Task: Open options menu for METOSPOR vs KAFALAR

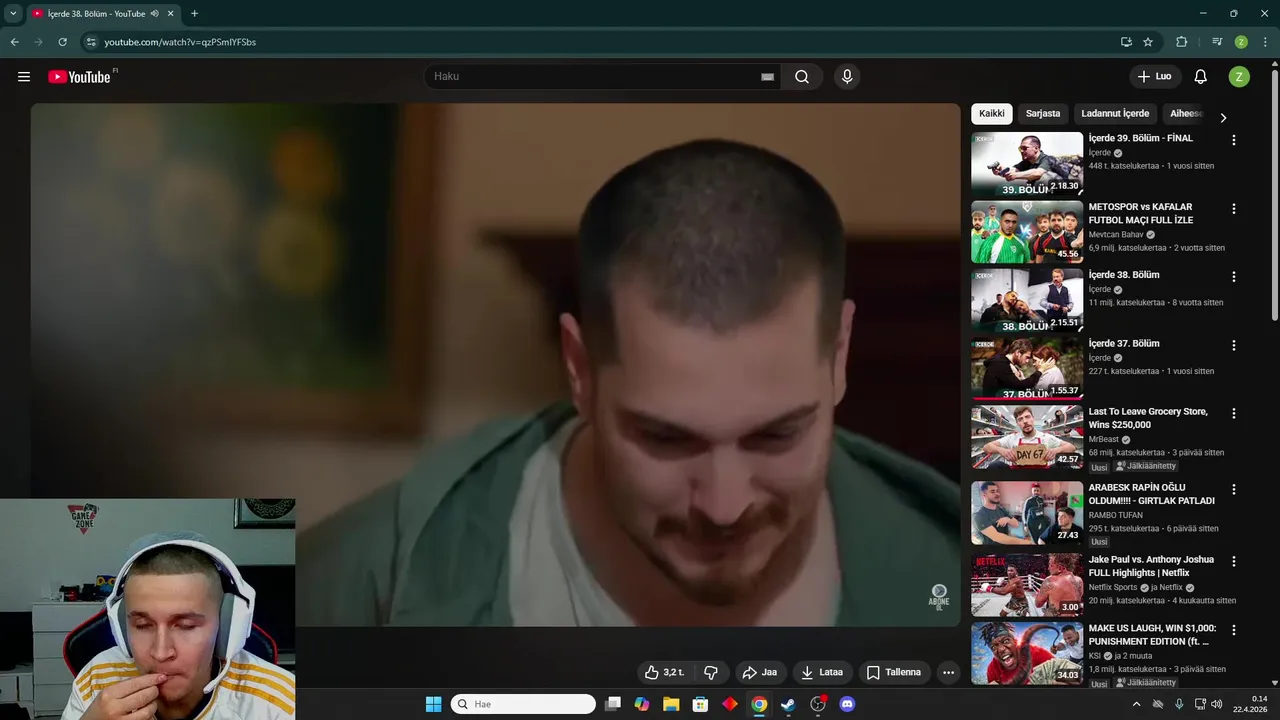Action: click(x=1234, y=209)
